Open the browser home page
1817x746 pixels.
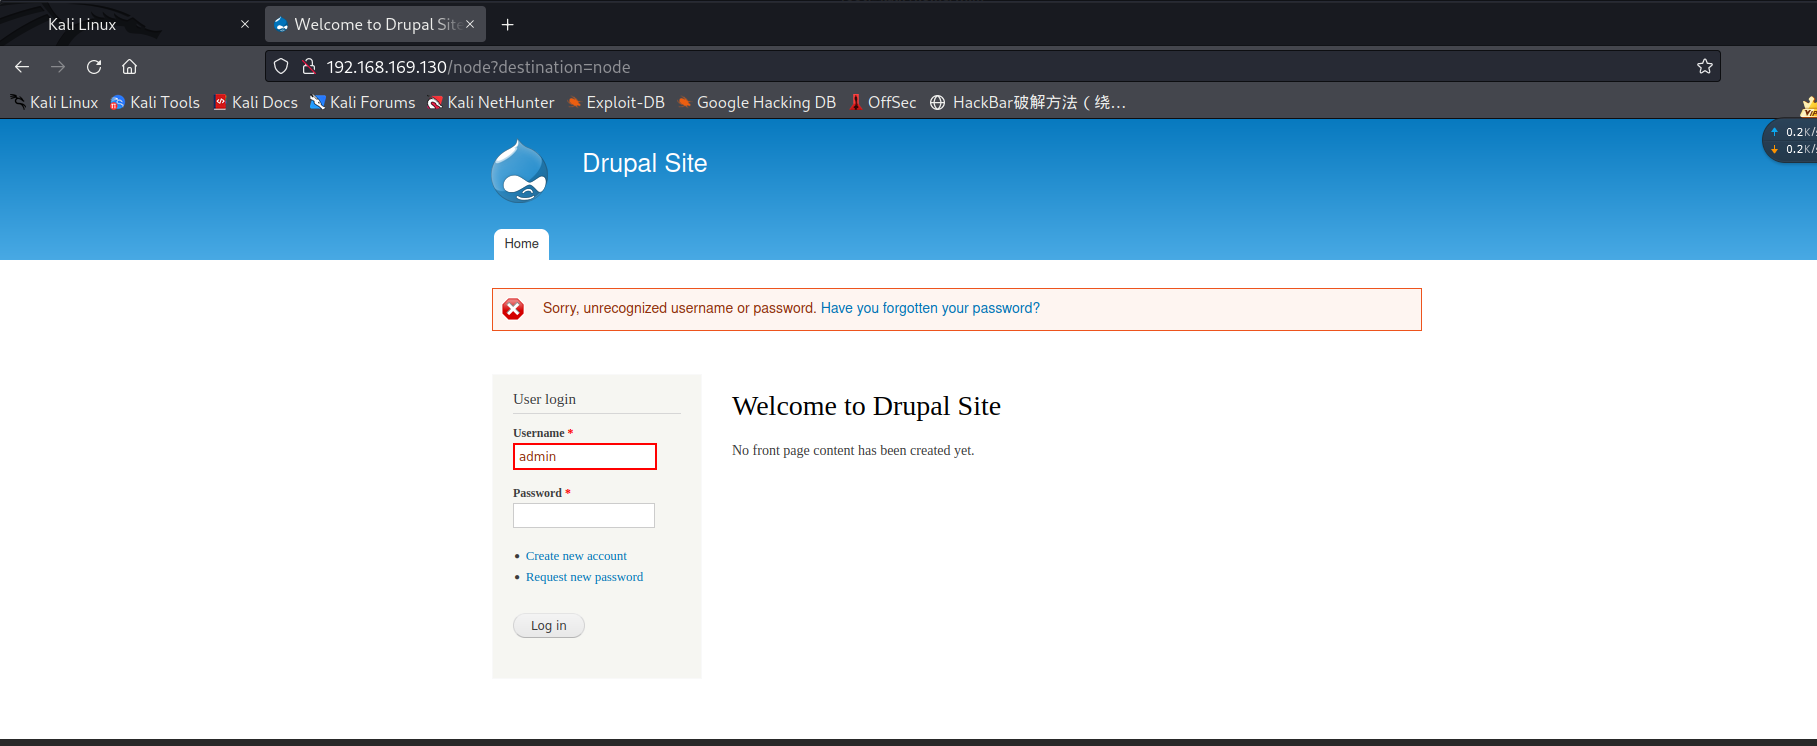[129, 67]
